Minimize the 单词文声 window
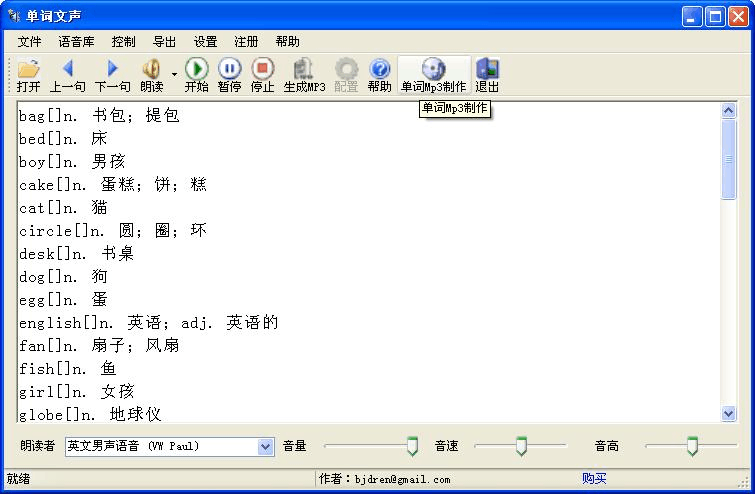This screenshot has width=755, height=494. [692, 17]
